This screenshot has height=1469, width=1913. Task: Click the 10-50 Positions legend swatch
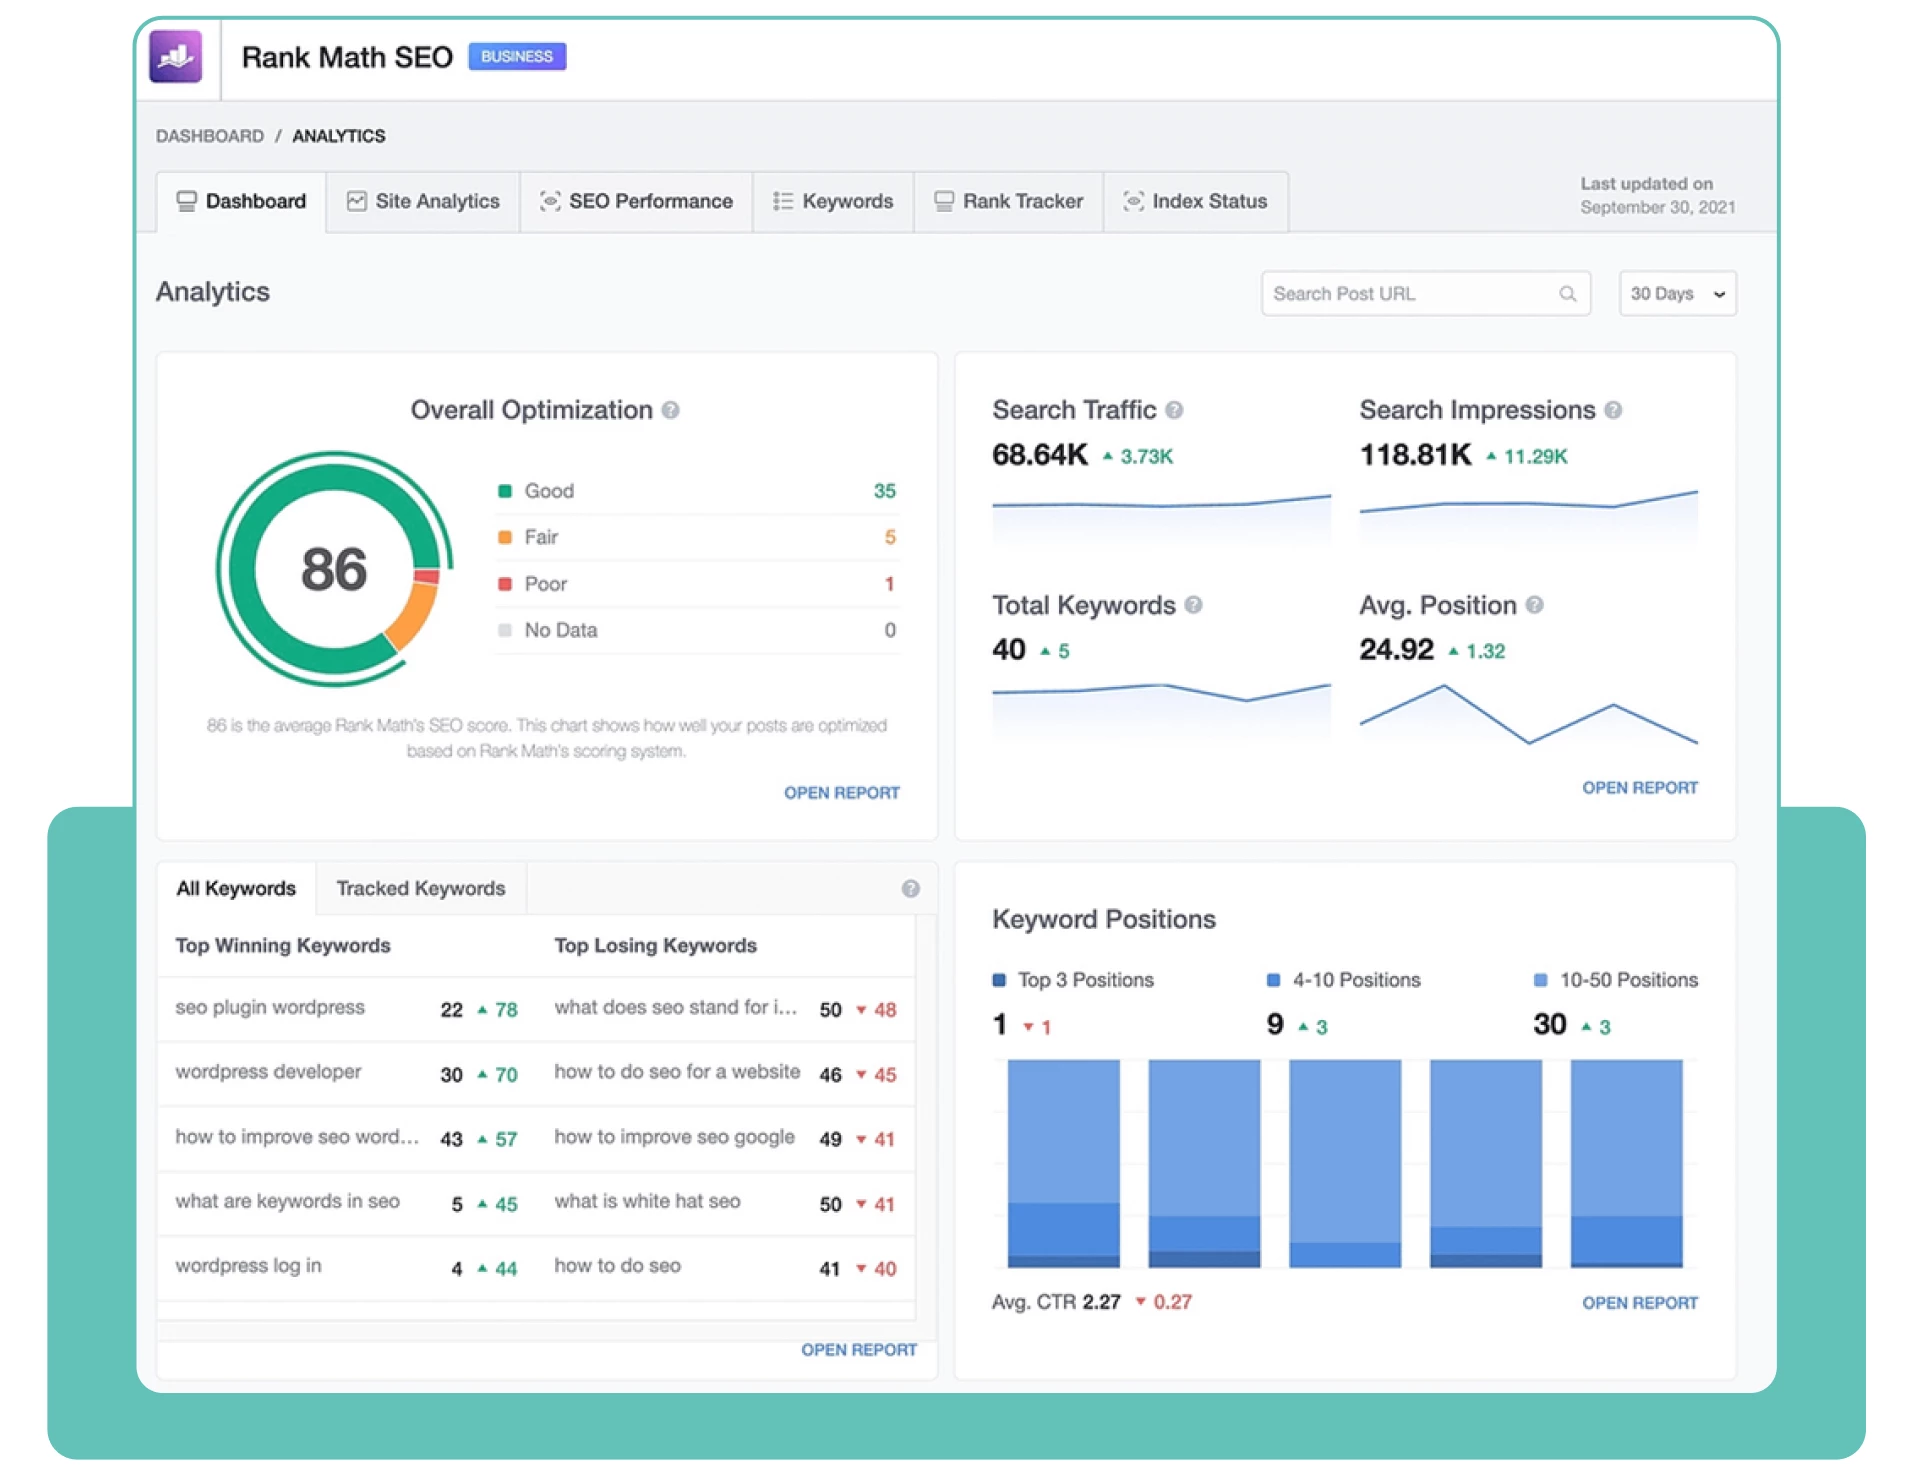(1540, 980)
